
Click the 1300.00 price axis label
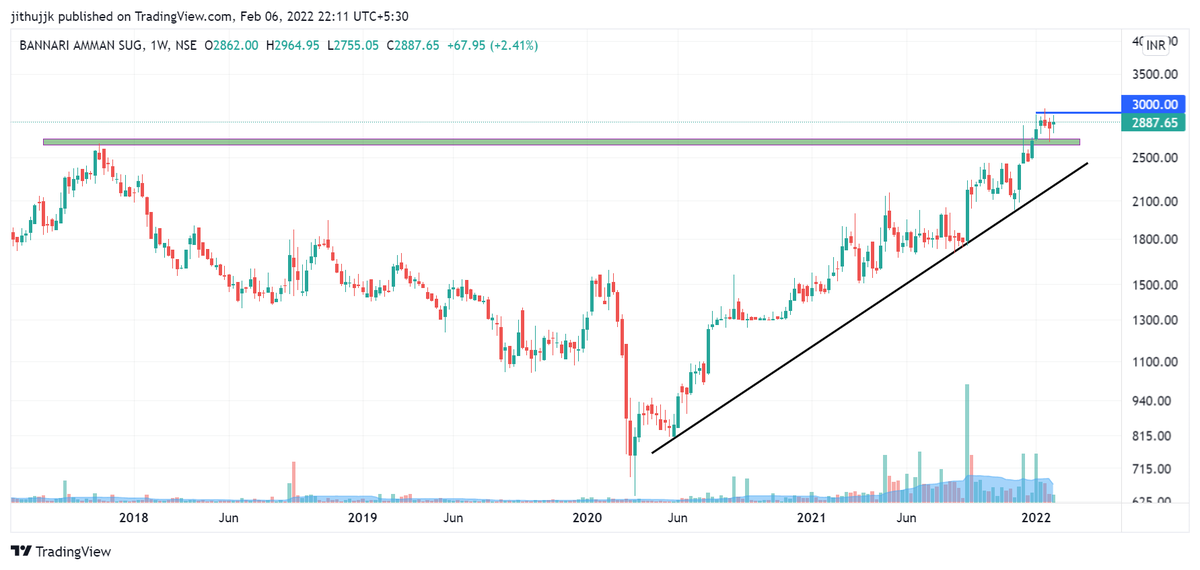point(1155,321)
